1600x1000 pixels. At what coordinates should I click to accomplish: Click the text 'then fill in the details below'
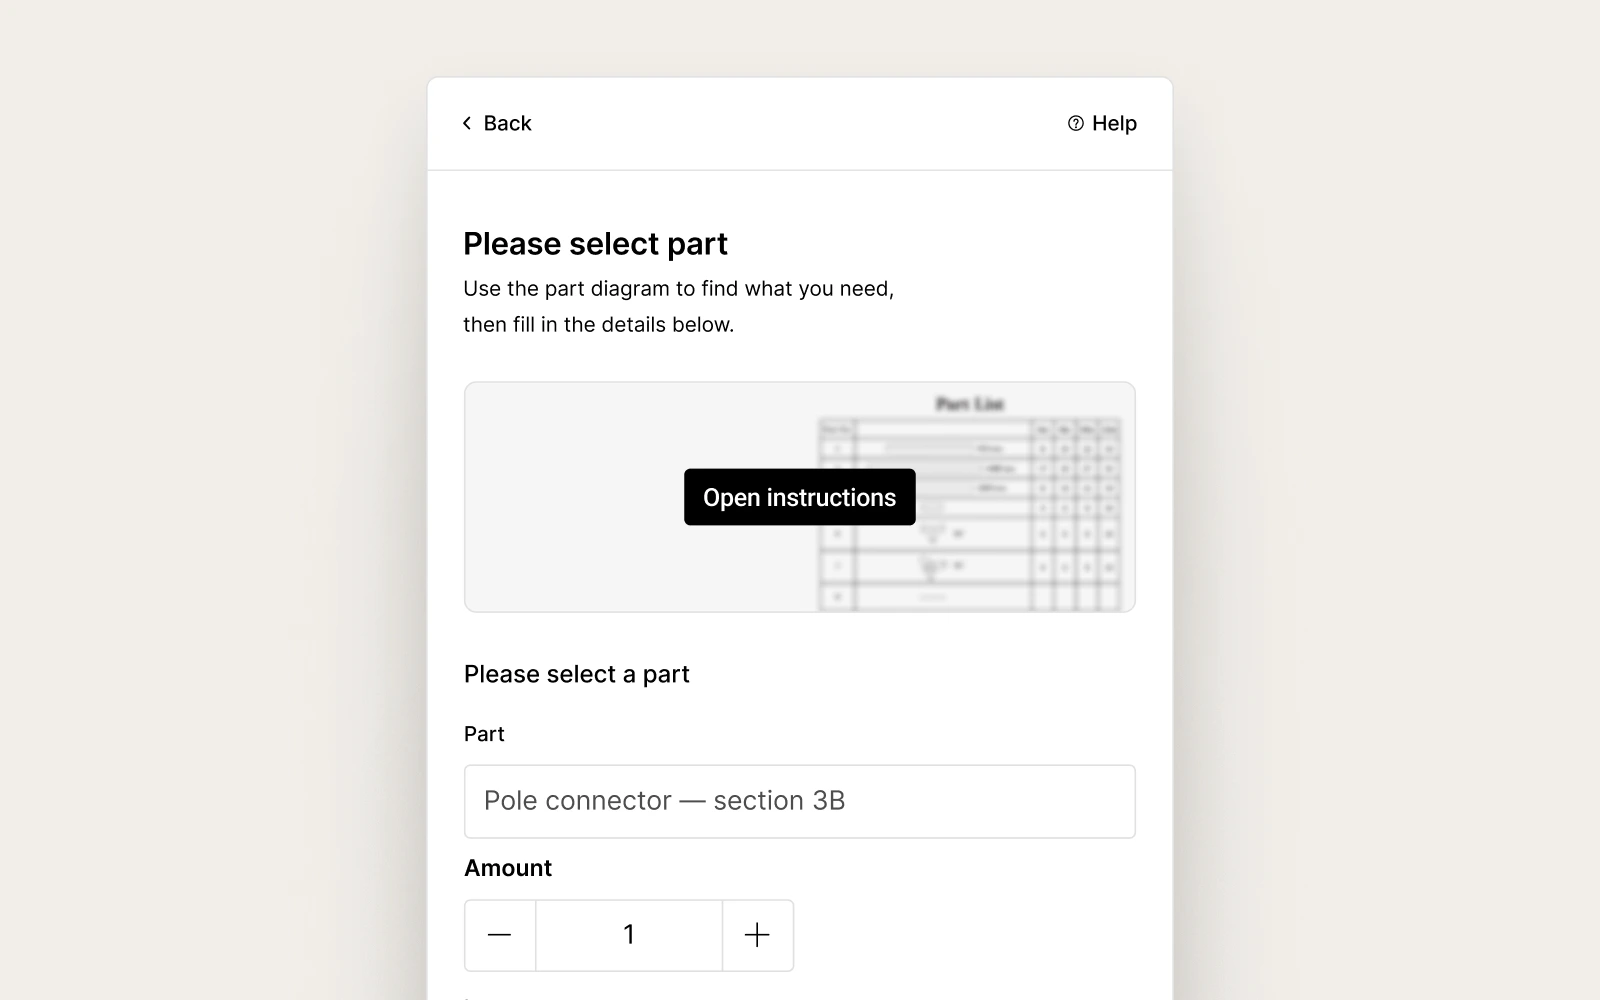pyautogui.click(x=598, y=324)
